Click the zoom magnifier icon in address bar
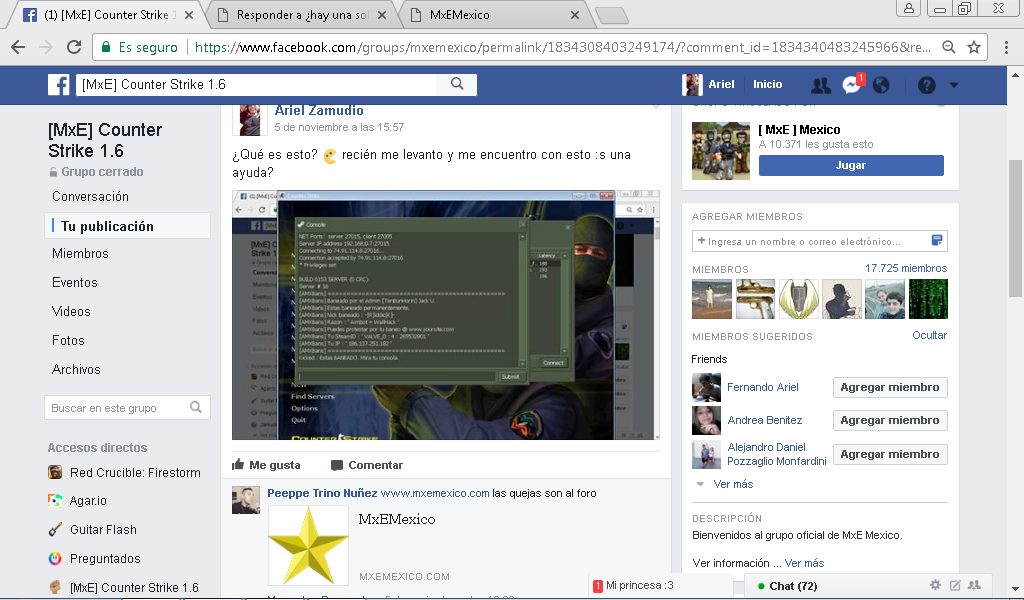 [x=949, y=47]
